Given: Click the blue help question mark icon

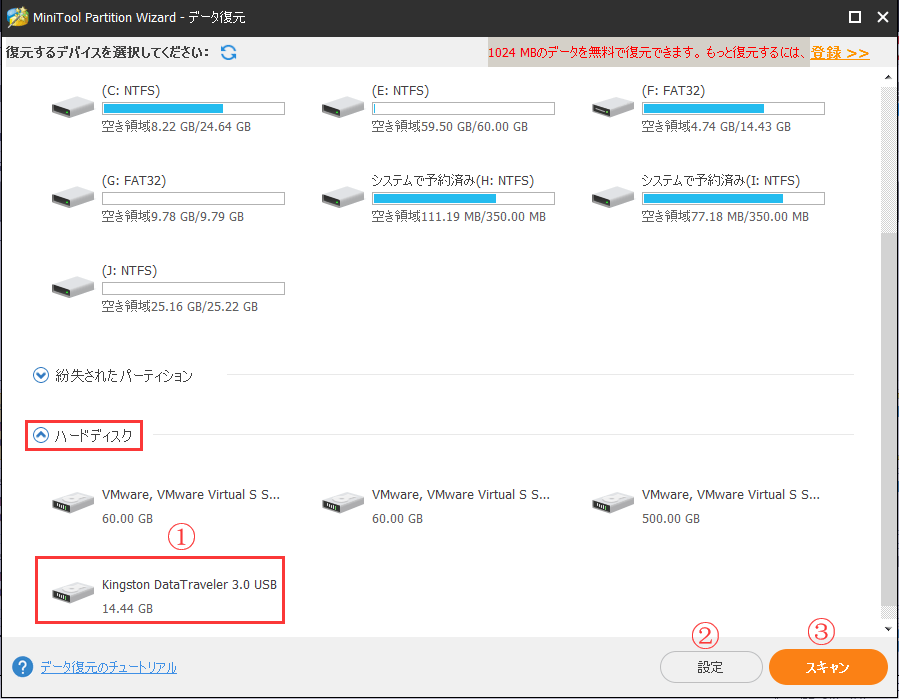Looking at the screenshot, I should point(22,667).
